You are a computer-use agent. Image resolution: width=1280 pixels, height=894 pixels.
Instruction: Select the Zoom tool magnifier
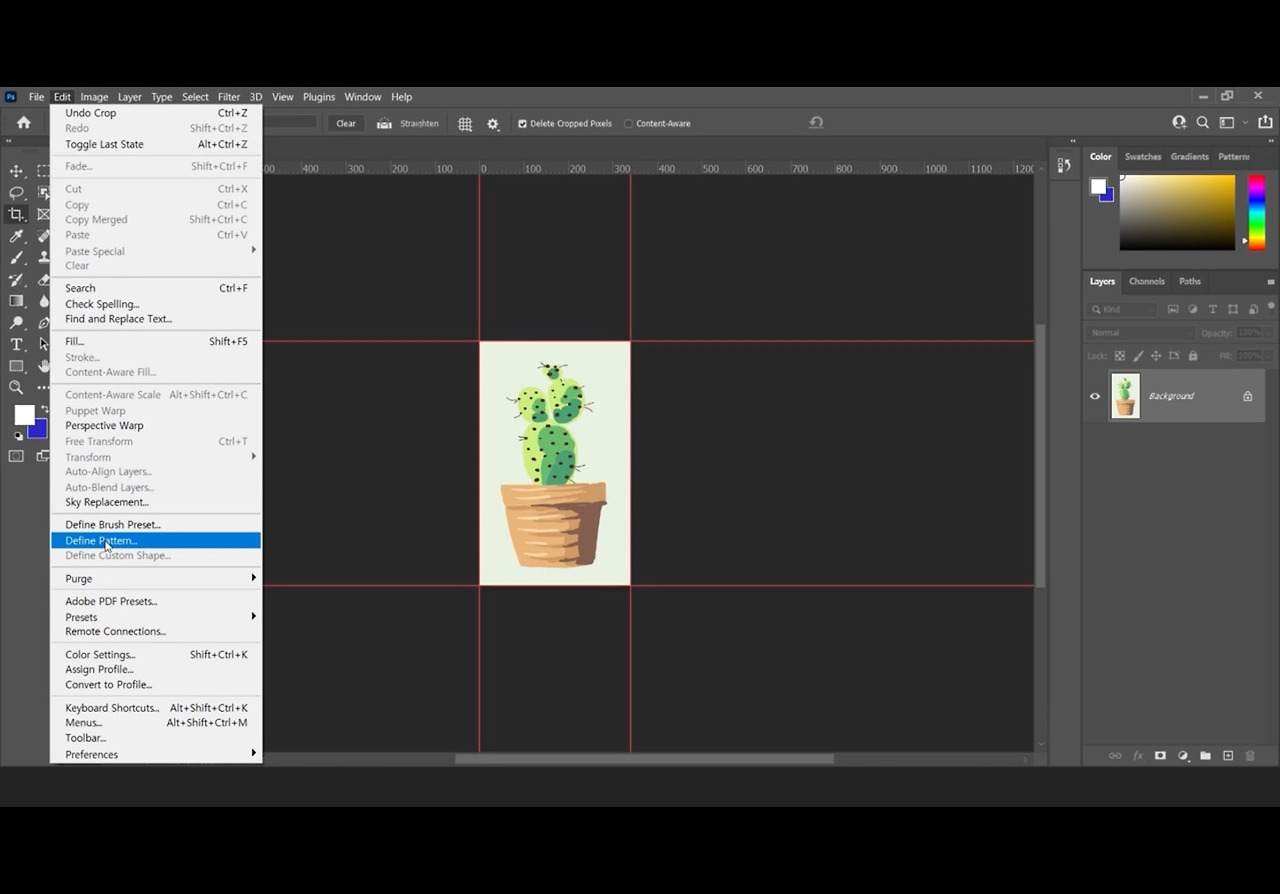[x=16, y=387]
